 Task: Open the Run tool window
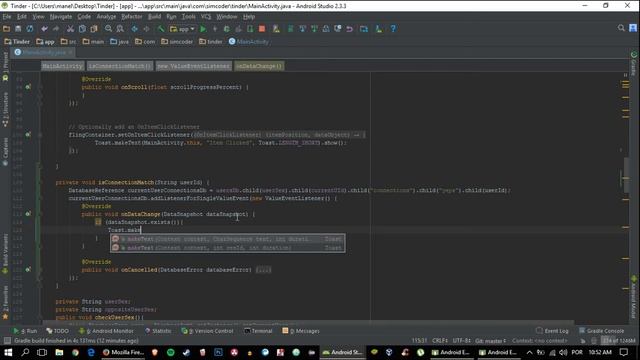(x=25, y=331)
